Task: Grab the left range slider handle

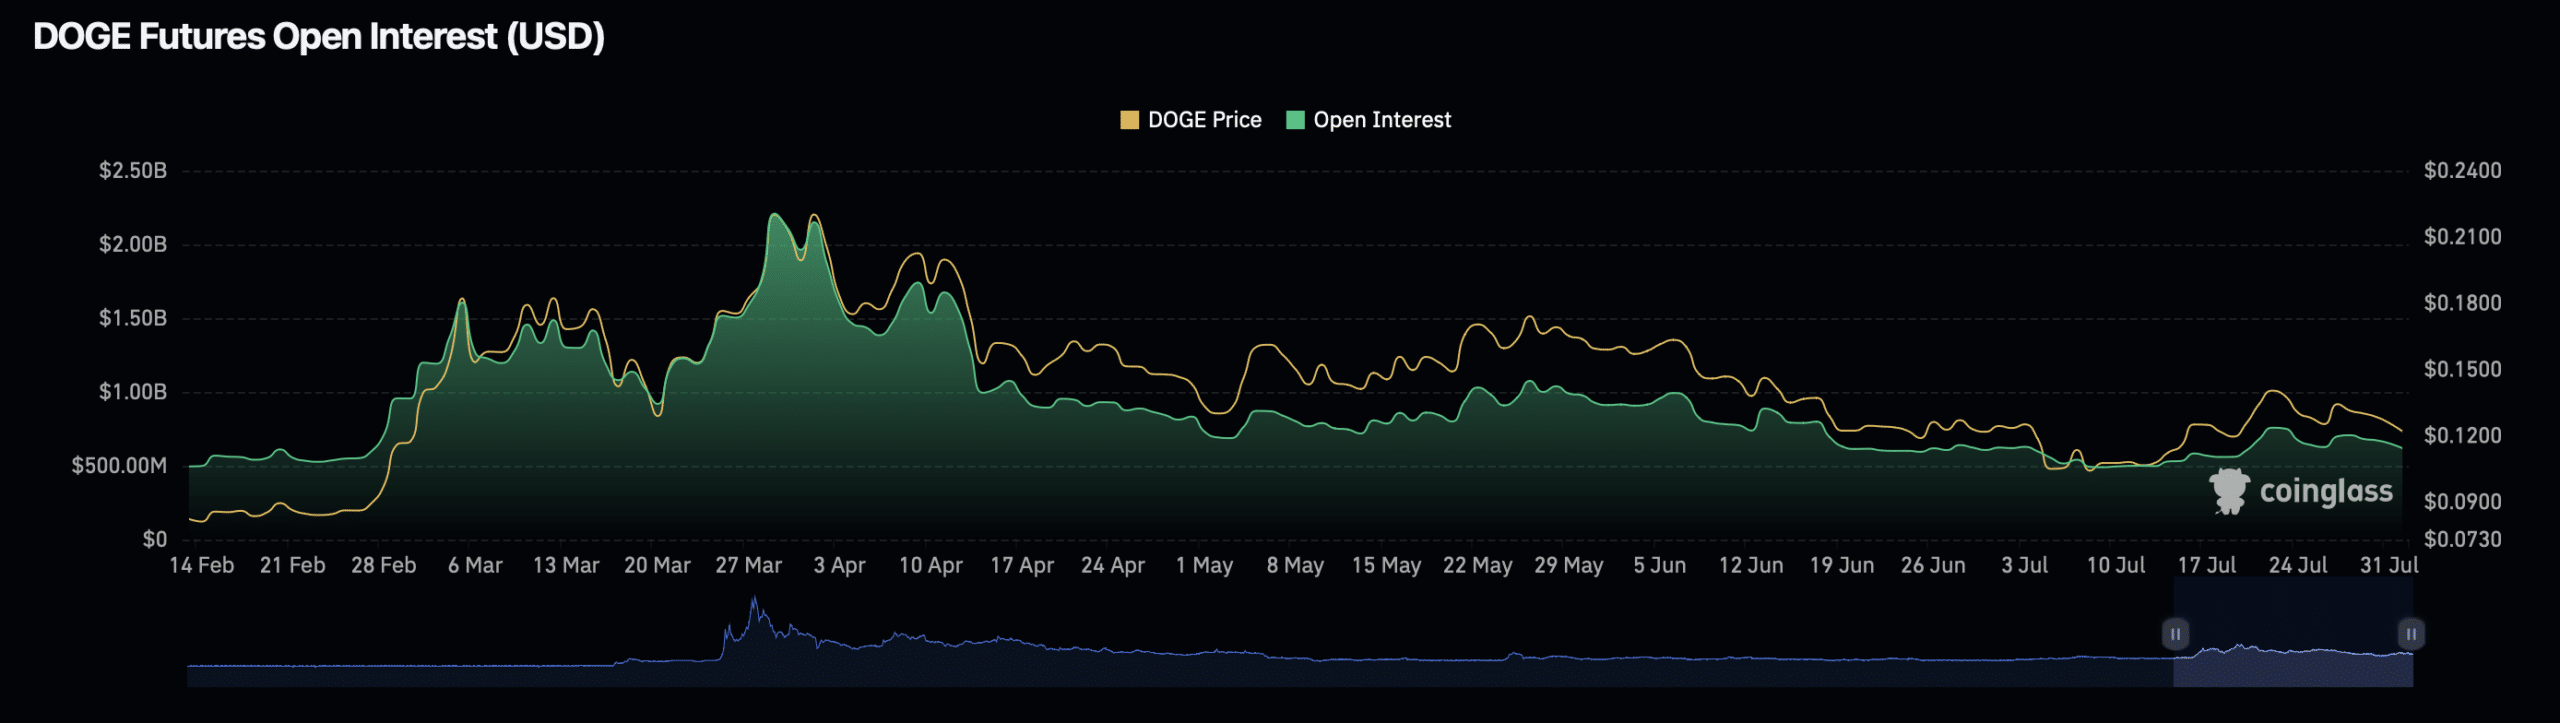Action: pyautogui.click(x=2175, y=634)
